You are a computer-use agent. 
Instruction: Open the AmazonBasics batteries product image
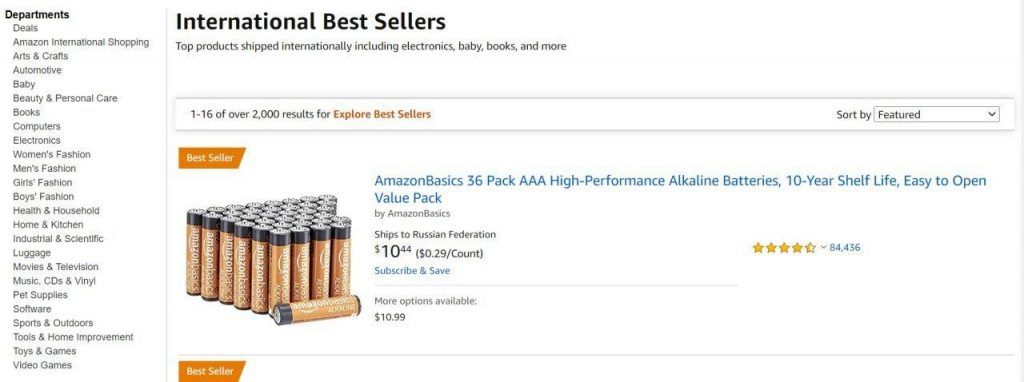(273, 259)
